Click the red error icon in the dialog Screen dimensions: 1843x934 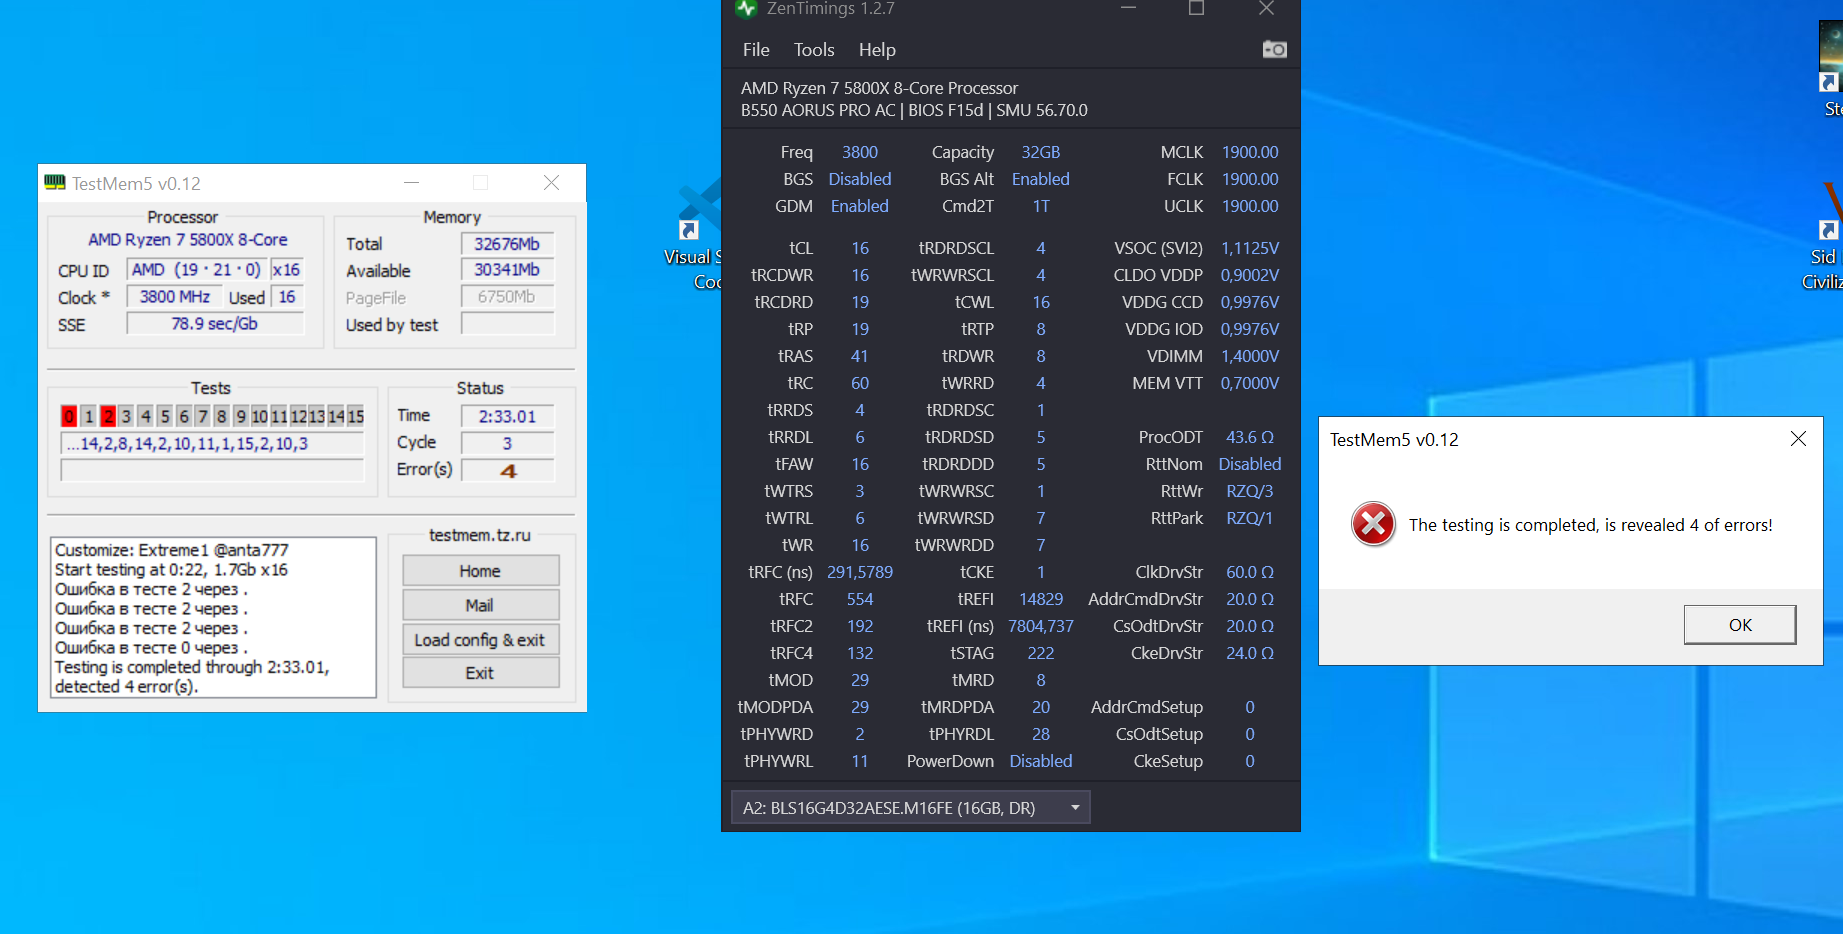[x=1373, y=524]
